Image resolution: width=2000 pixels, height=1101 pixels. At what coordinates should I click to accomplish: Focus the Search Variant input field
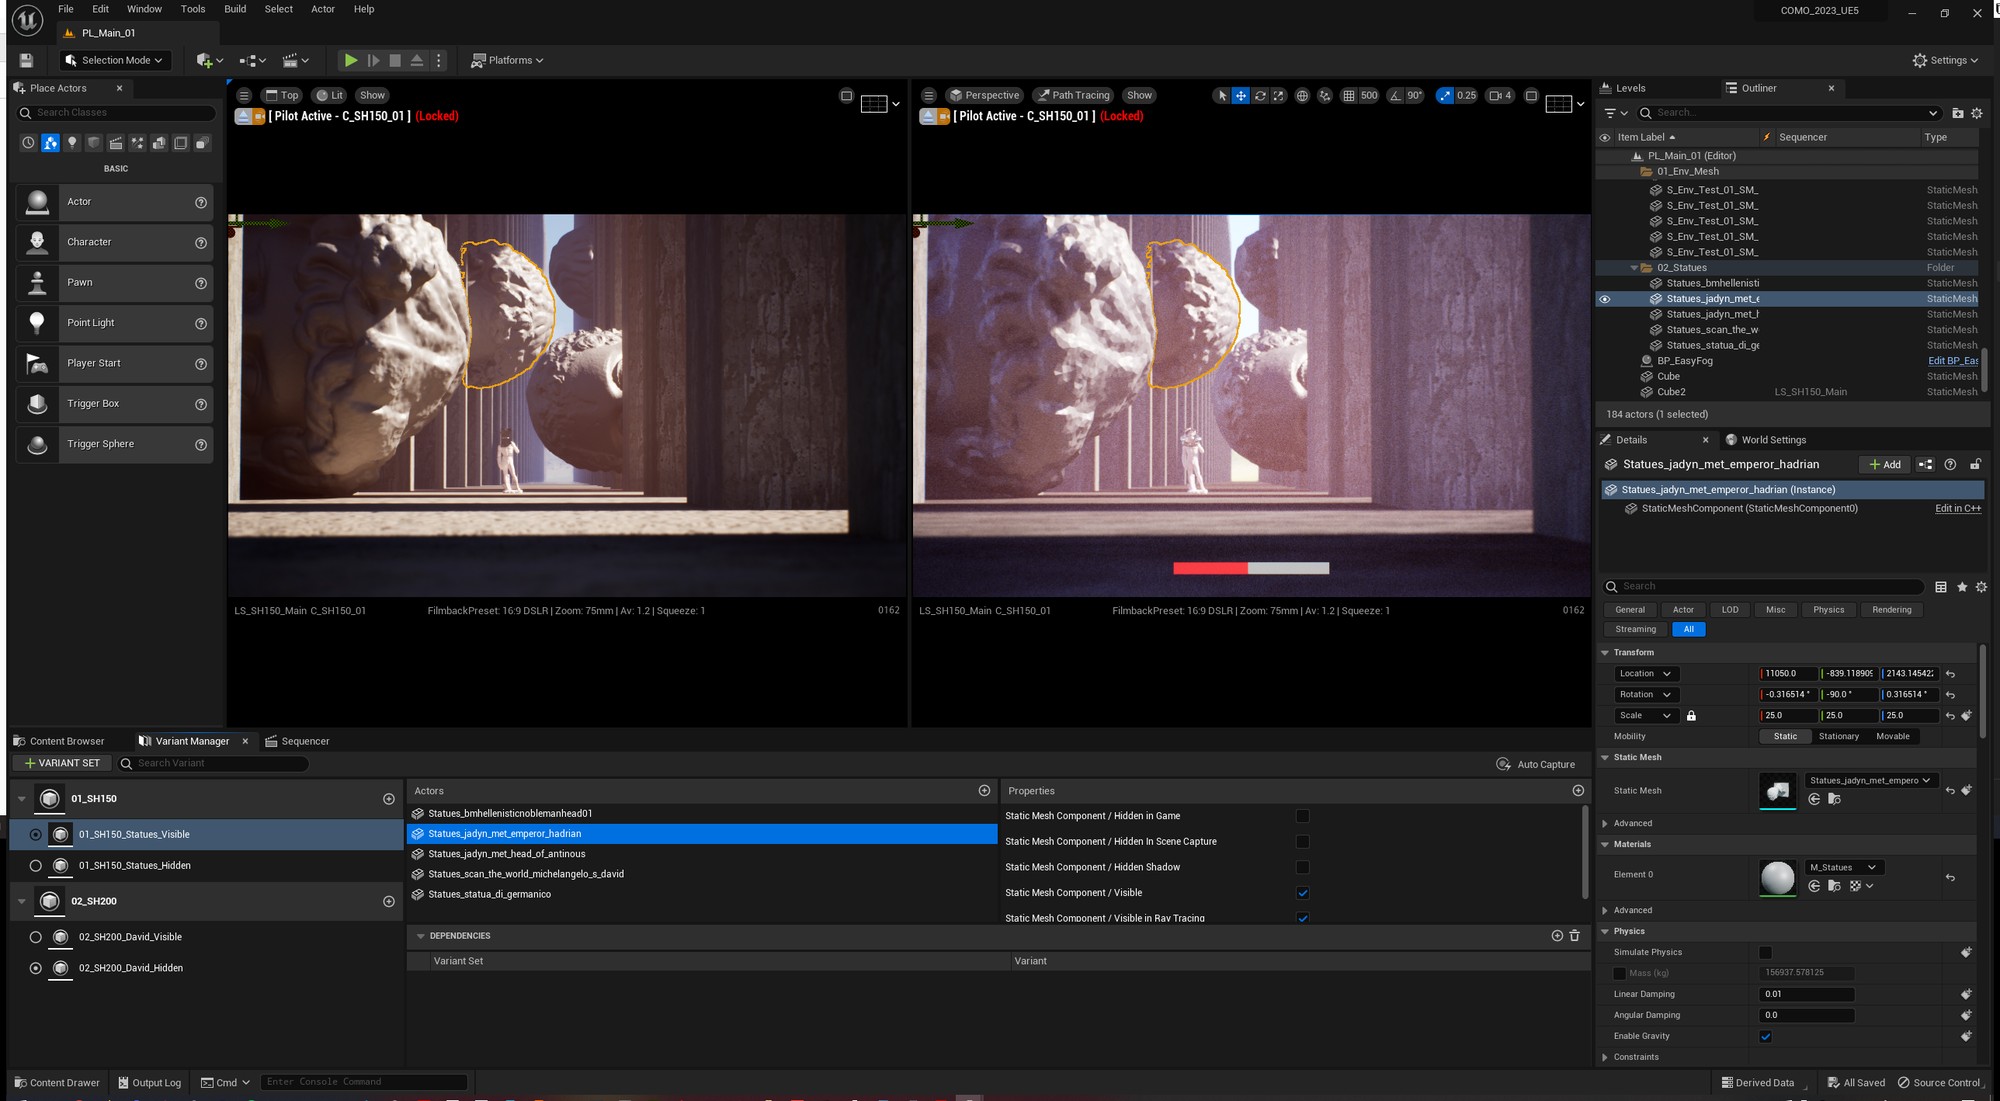[x=213, y=764]
